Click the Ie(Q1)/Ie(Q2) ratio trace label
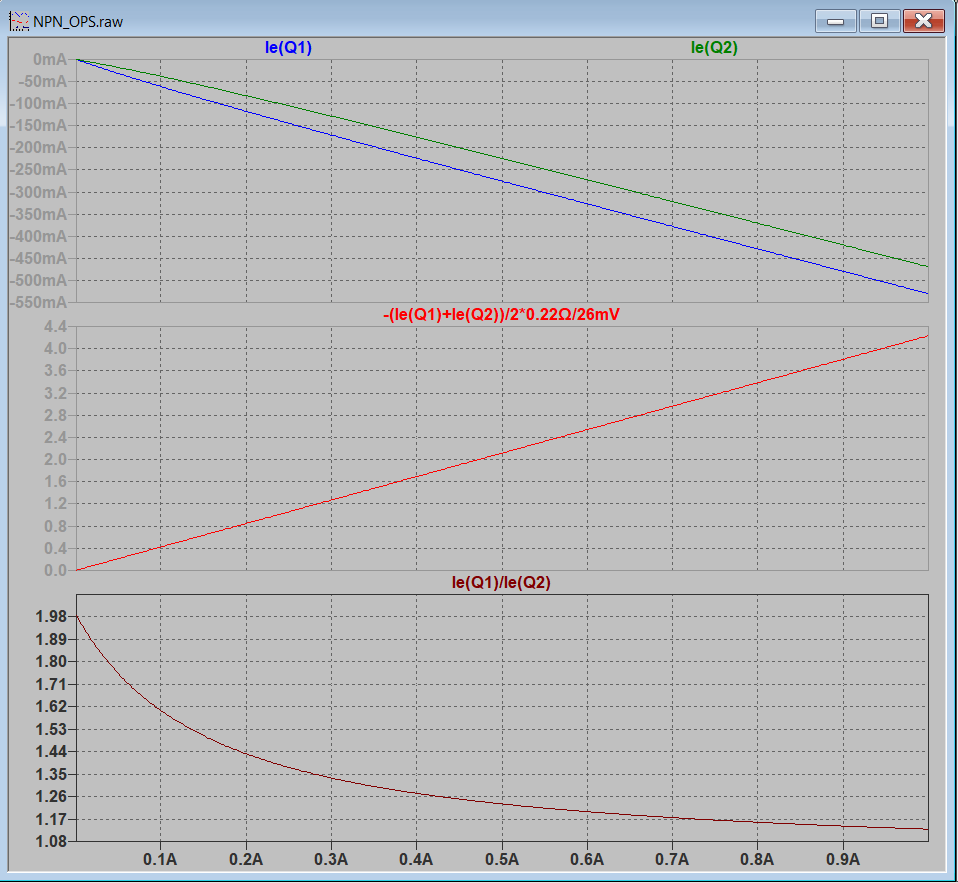Viewport: 958px width, 883px height. [x=501, y=582]
